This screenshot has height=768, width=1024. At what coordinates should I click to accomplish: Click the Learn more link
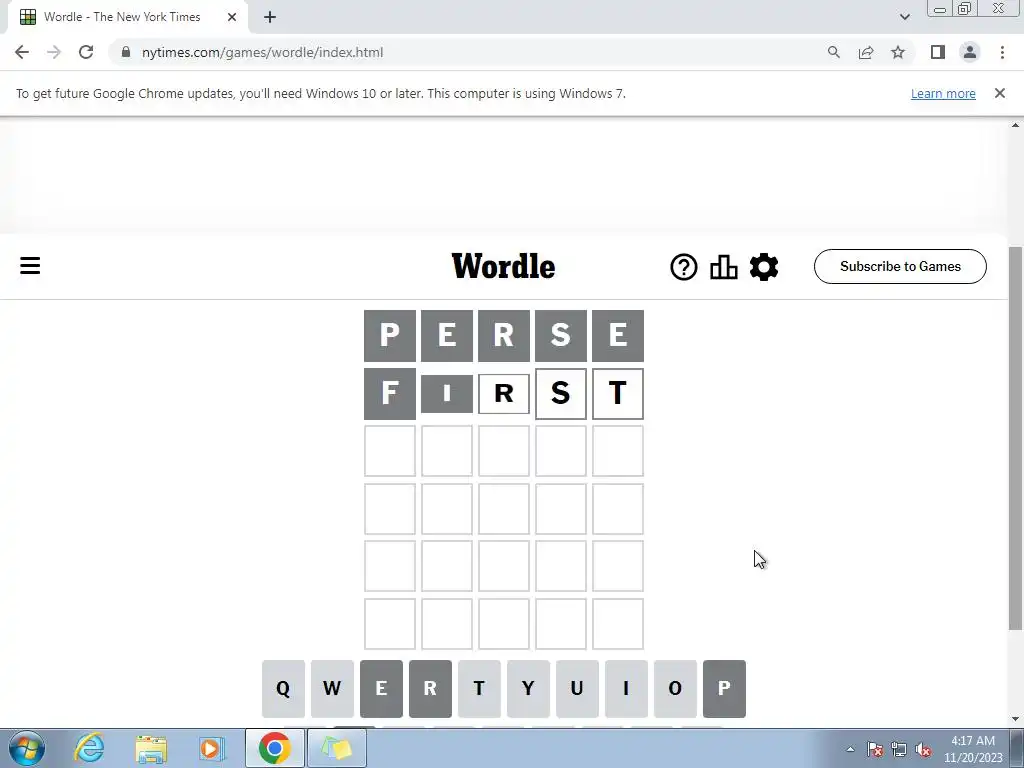tap(943, 93)
